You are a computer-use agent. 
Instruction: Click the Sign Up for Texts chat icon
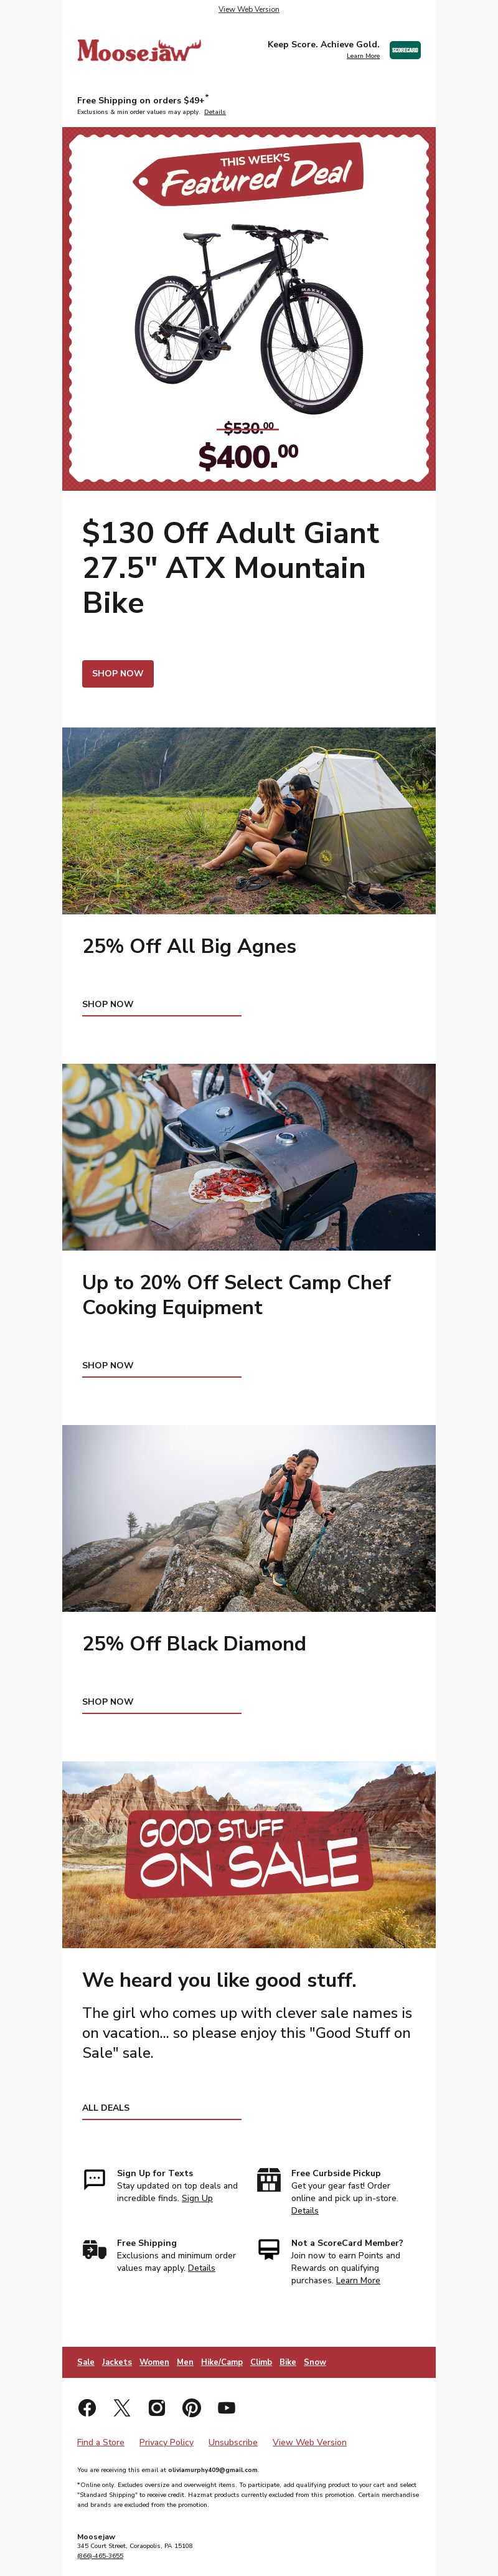click(x=94, y=2180)
